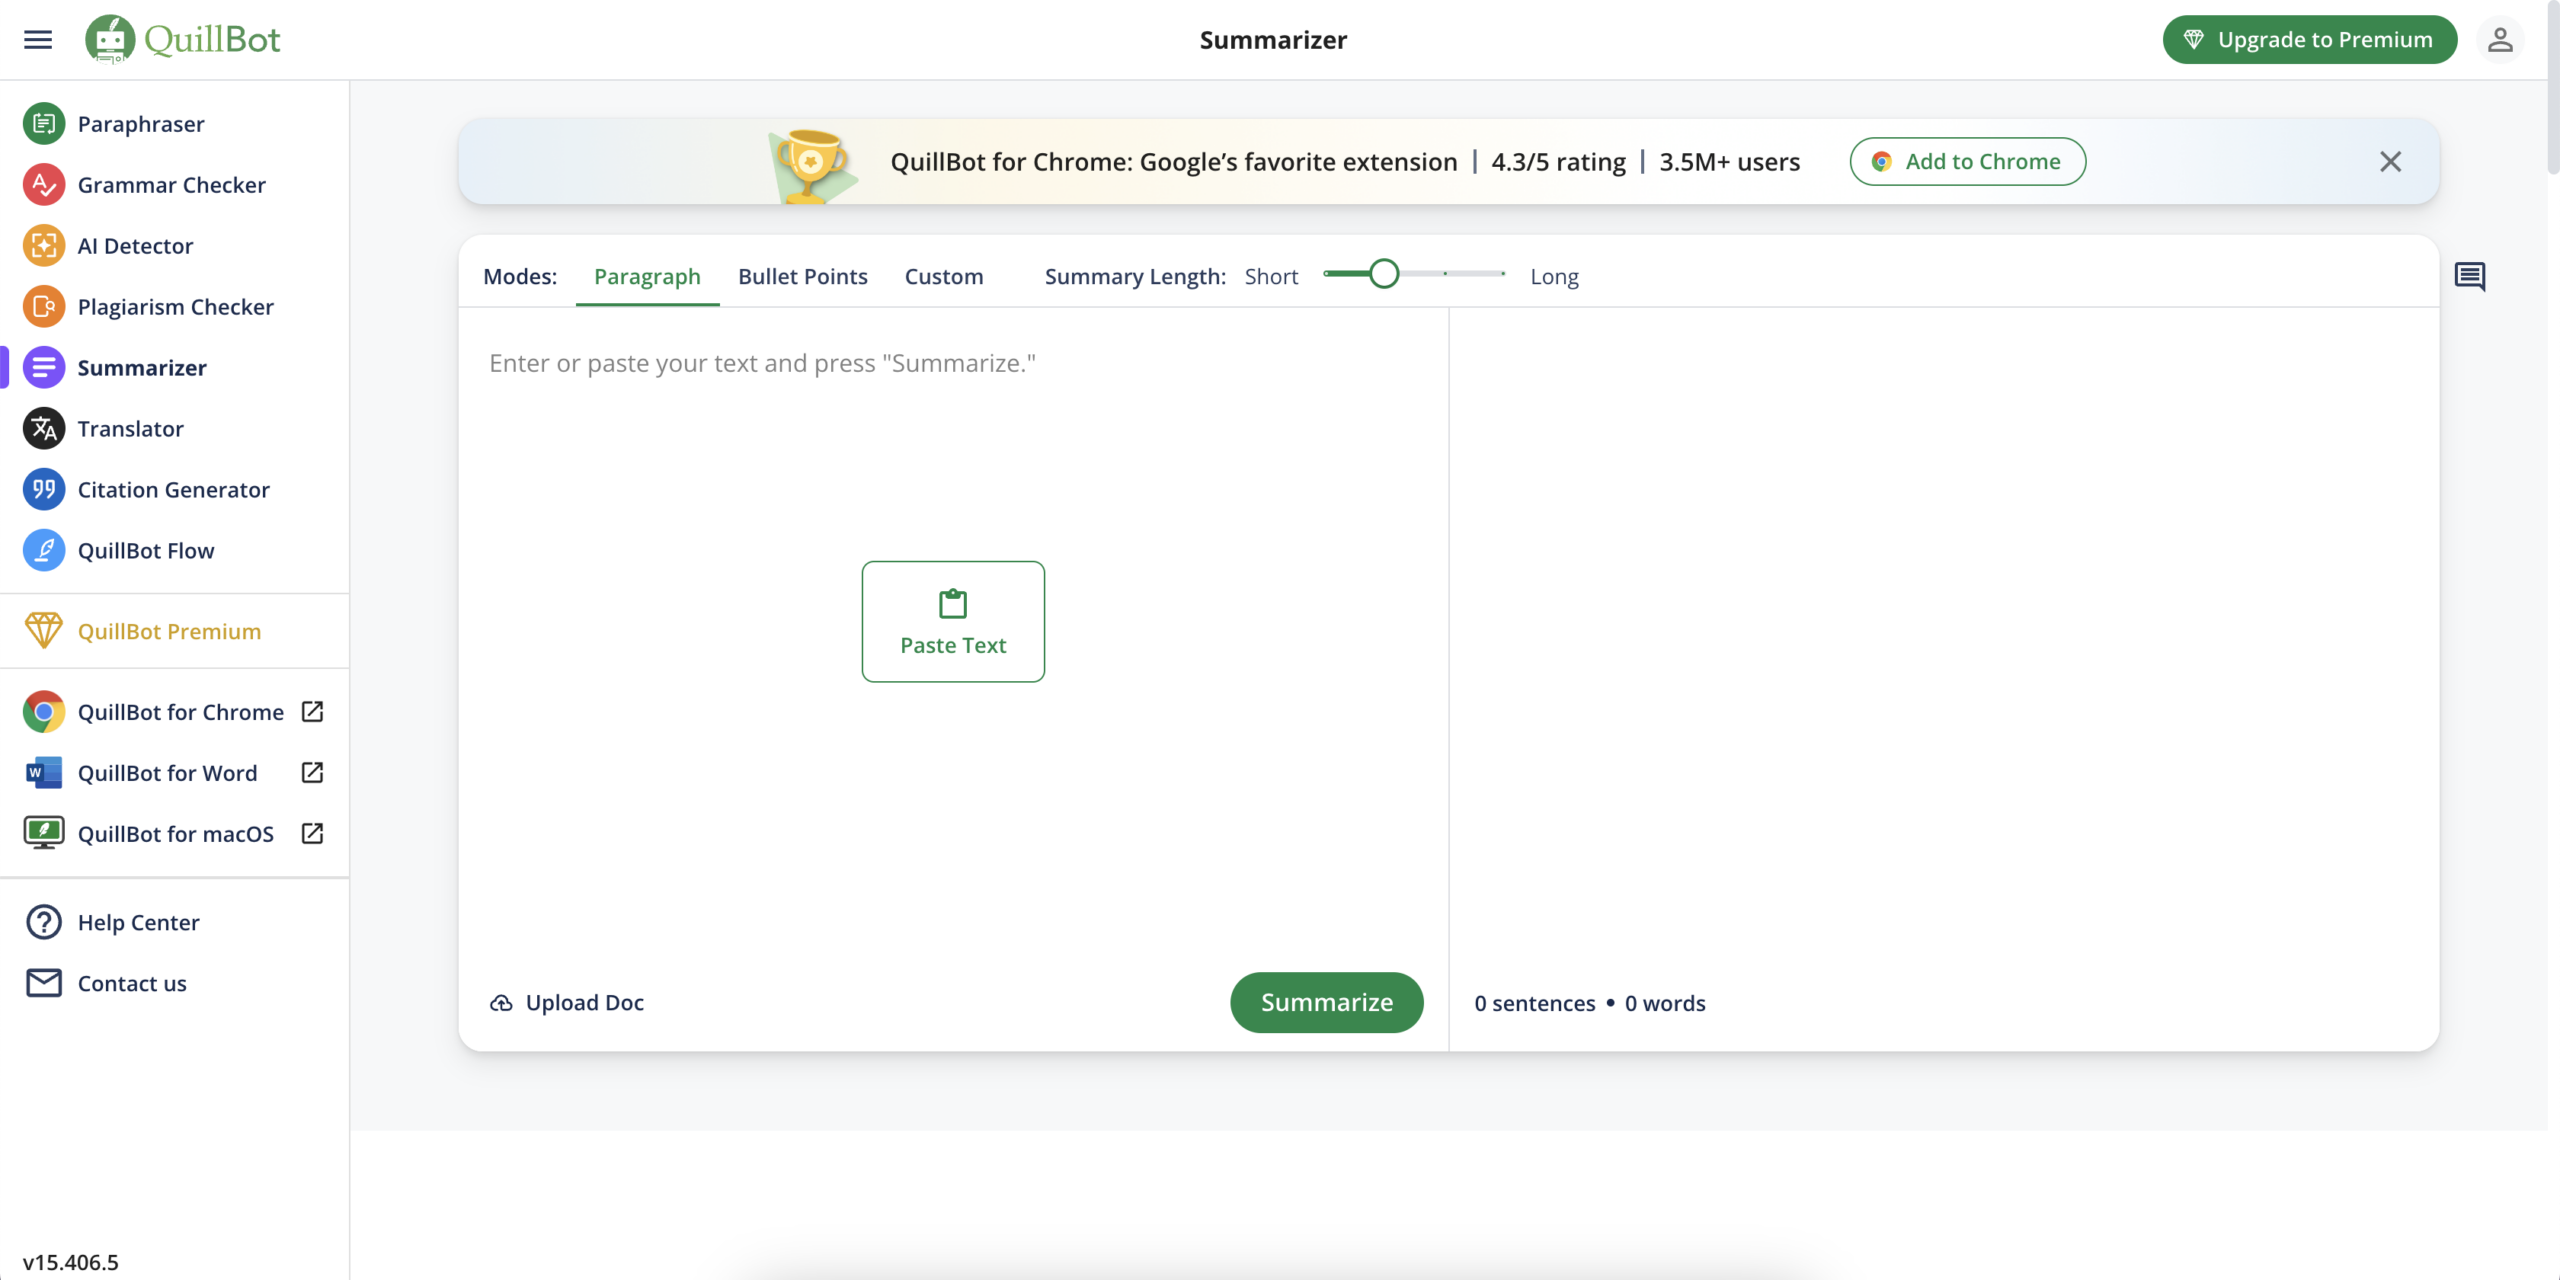Open the Help Center link
Viewport: 2560px width, 1280px height.
tap(139, 922)
